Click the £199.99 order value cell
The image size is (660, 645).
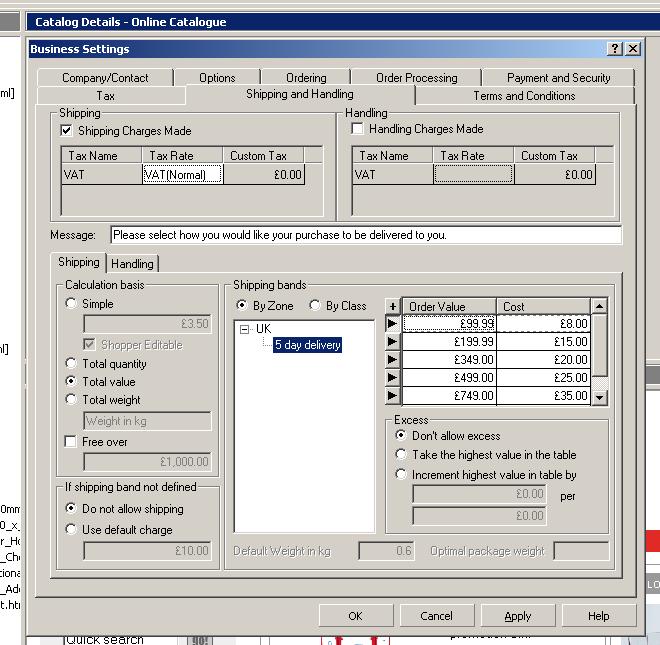tap(449, 341)
